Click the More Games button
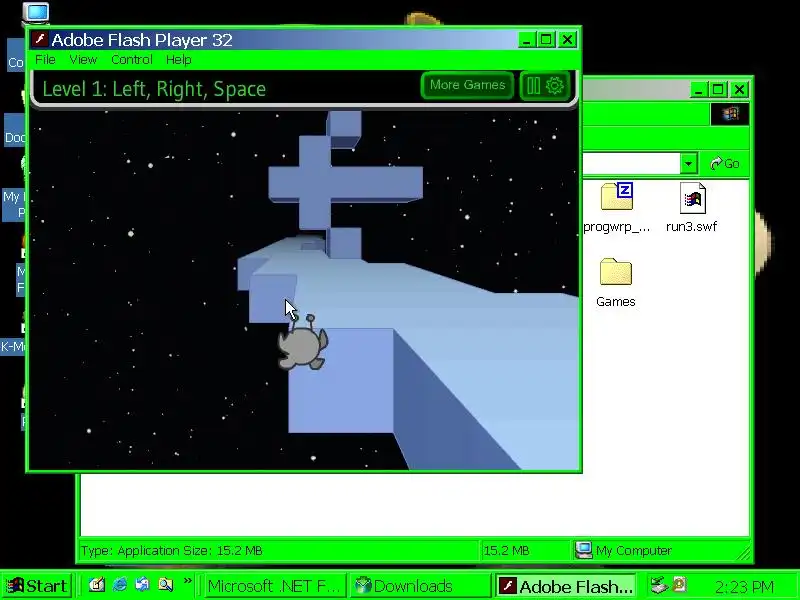 [x=467, y=85]
